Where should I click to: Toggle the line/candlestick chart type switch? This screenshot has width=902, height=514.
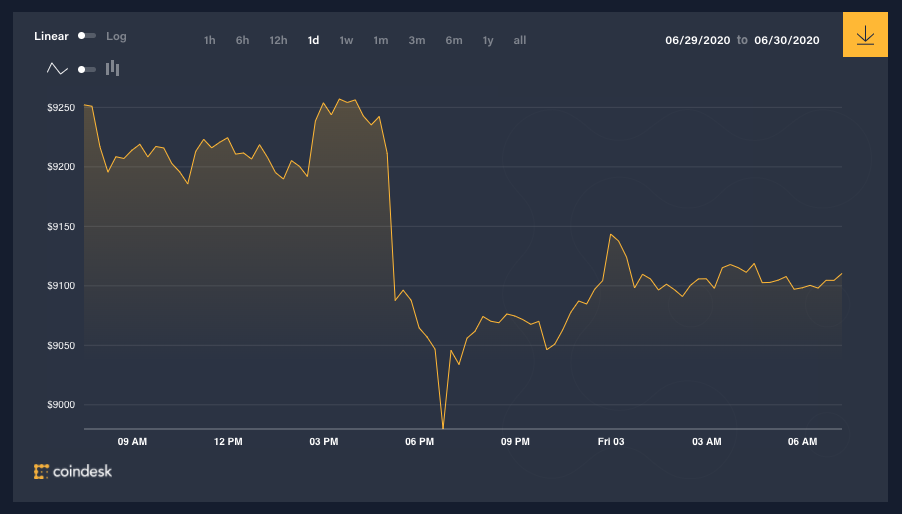(87, 69)
